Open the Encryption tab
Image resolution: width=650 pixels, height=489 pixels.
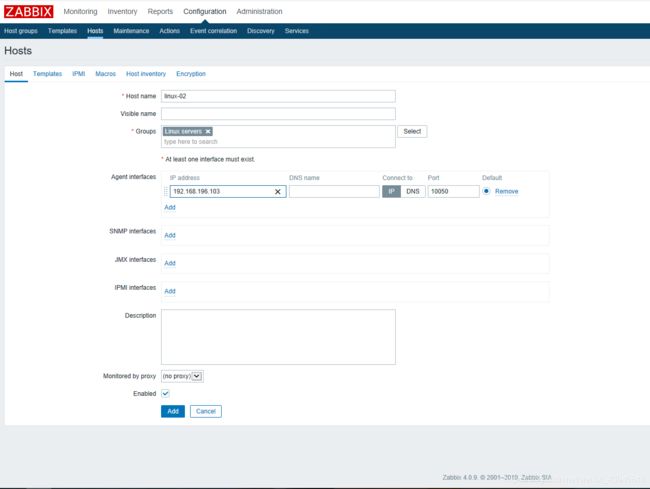[x=191, y=74]
